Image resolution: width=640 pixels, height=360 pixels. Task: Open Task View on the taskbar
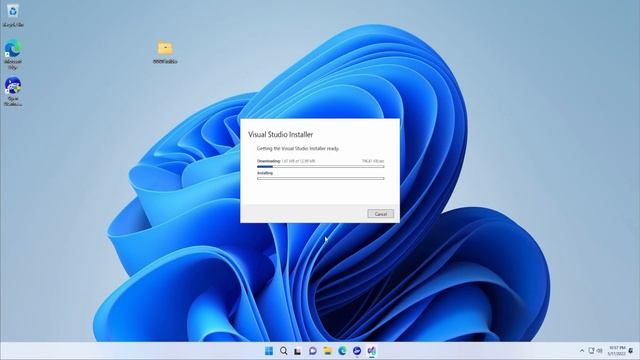coord(298,351)
